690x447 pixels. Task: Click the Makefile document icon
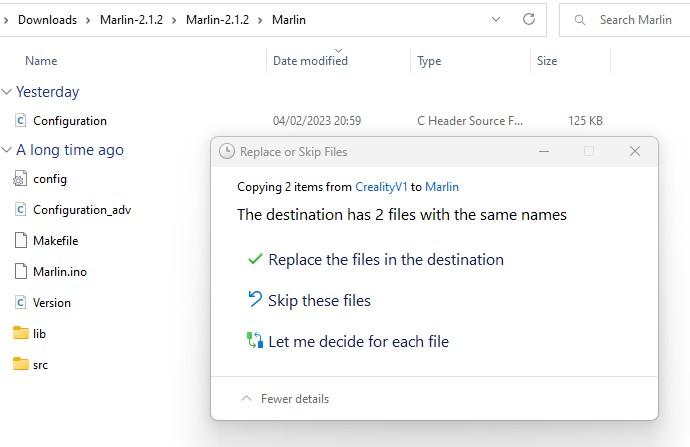click(x=21, y=241)
